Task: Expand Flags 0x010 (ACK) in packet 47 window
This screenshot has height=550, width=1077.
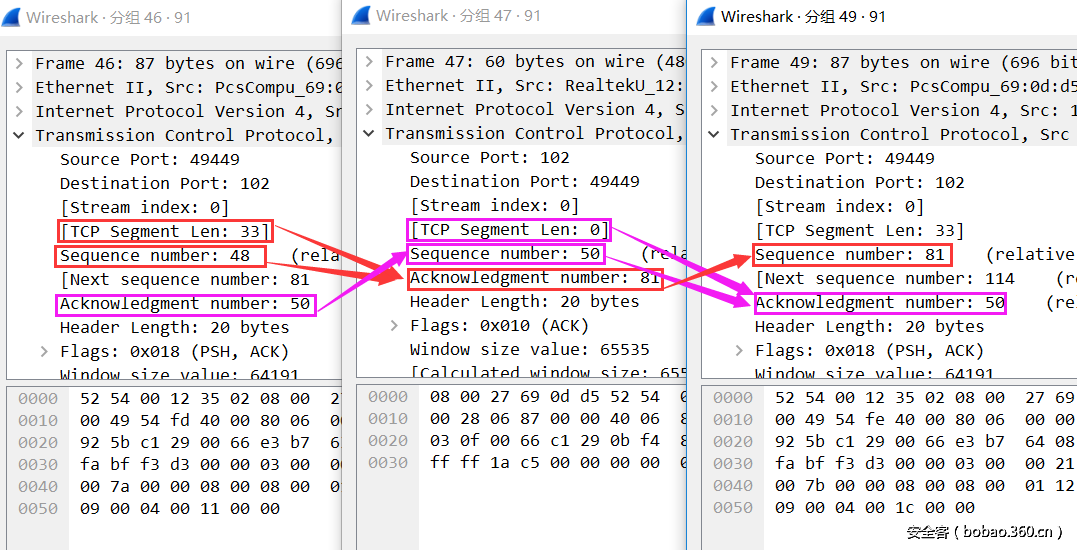Action: click(x=394, y=326)
